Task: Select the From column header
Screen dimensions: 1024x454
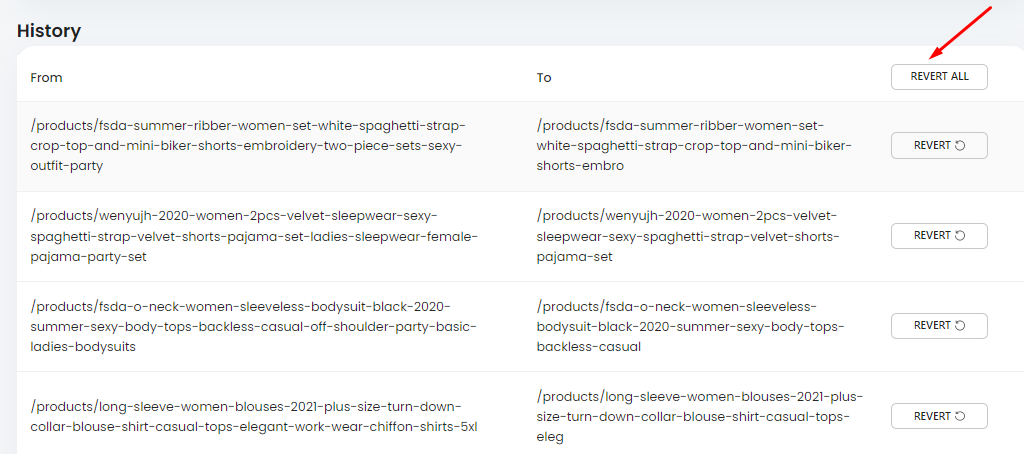Action: [46, 78]
